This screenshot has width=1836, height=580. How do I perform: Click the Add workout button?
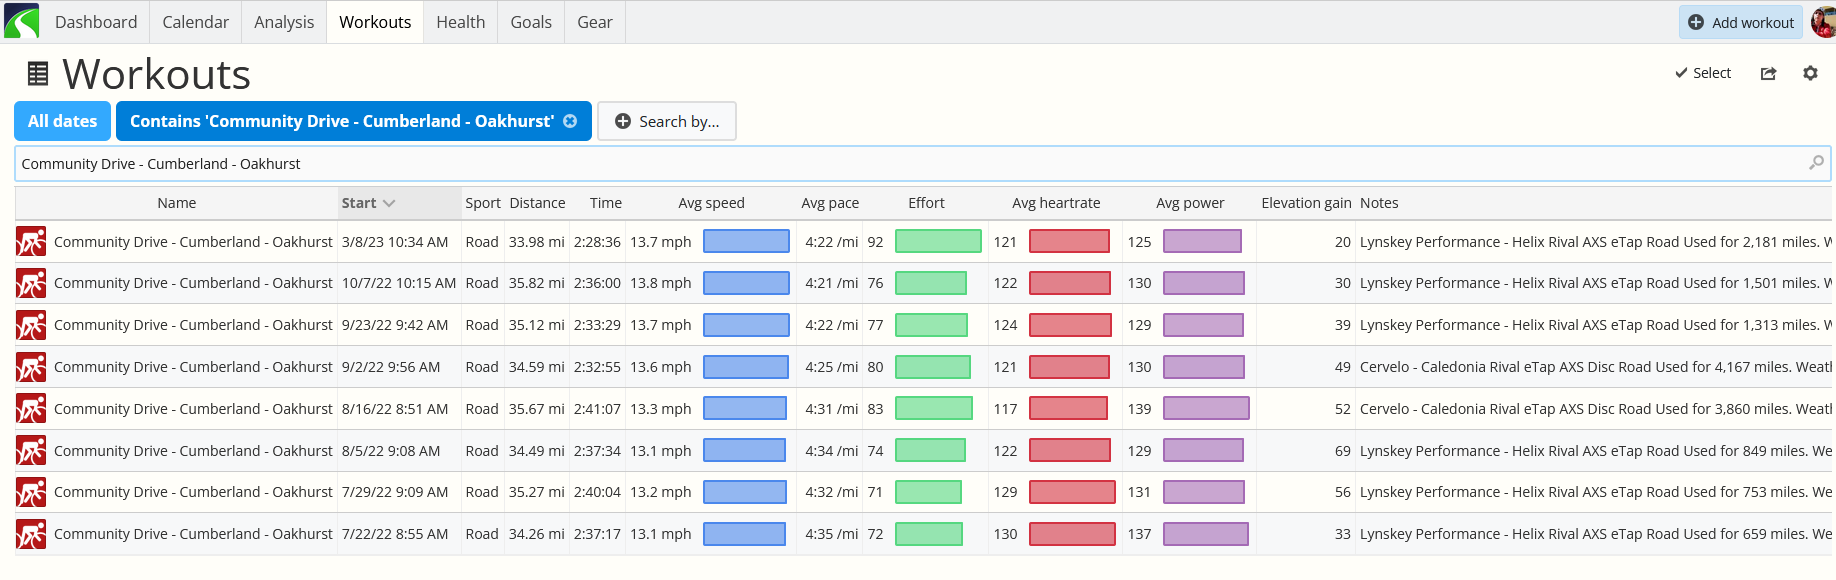pyautogui.click(x=1741, y=22)
